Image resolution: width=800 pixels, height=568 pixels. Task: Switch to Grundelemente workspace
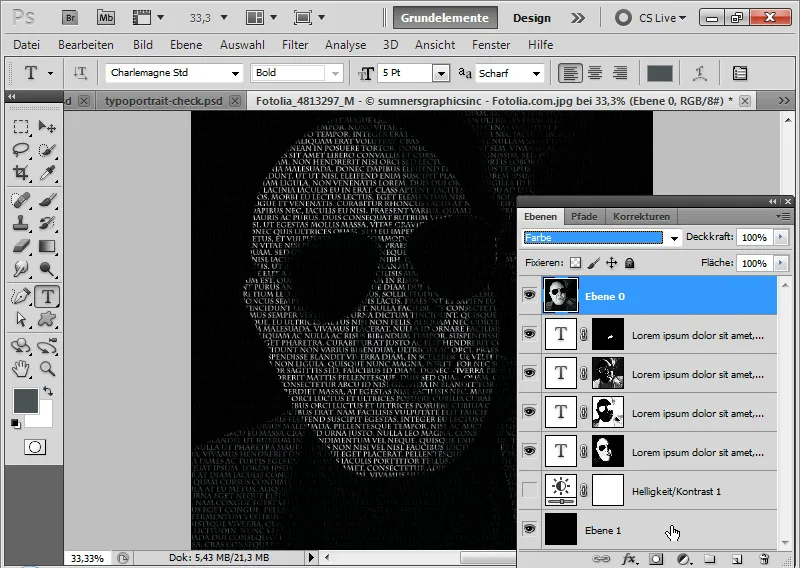point(445,18)
